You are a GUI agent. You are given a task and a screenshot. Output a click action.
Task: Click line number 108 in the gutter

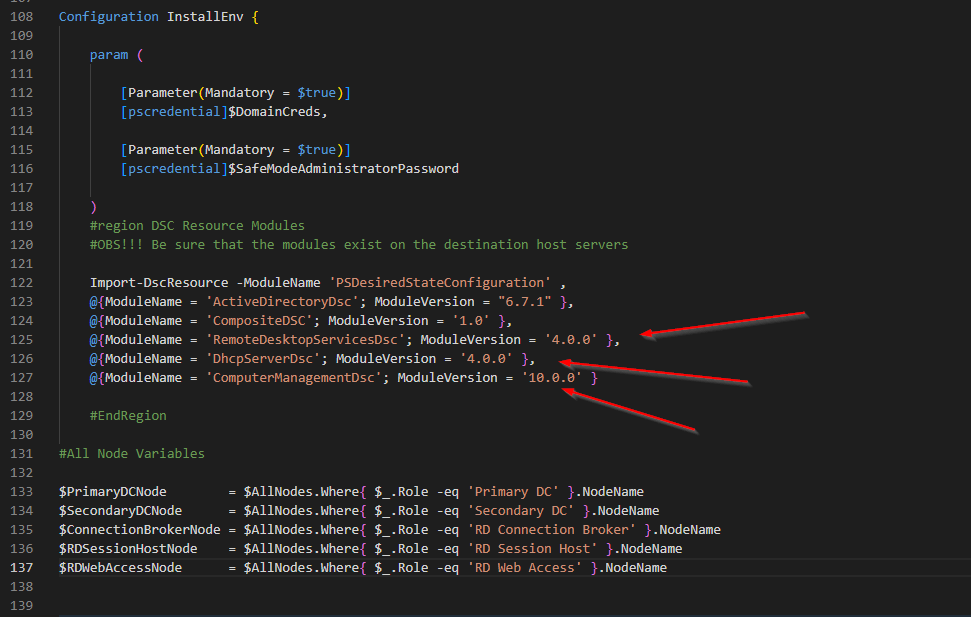(x=22, y=16)
